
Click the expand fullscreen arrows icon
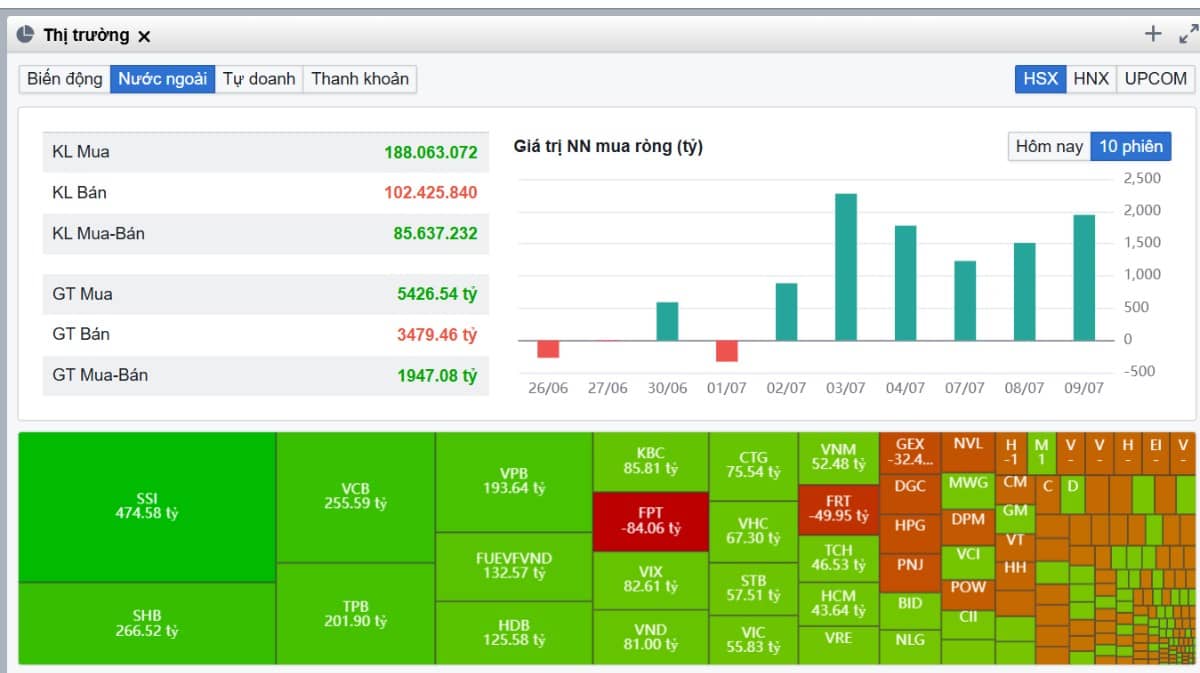point(1188,34)
